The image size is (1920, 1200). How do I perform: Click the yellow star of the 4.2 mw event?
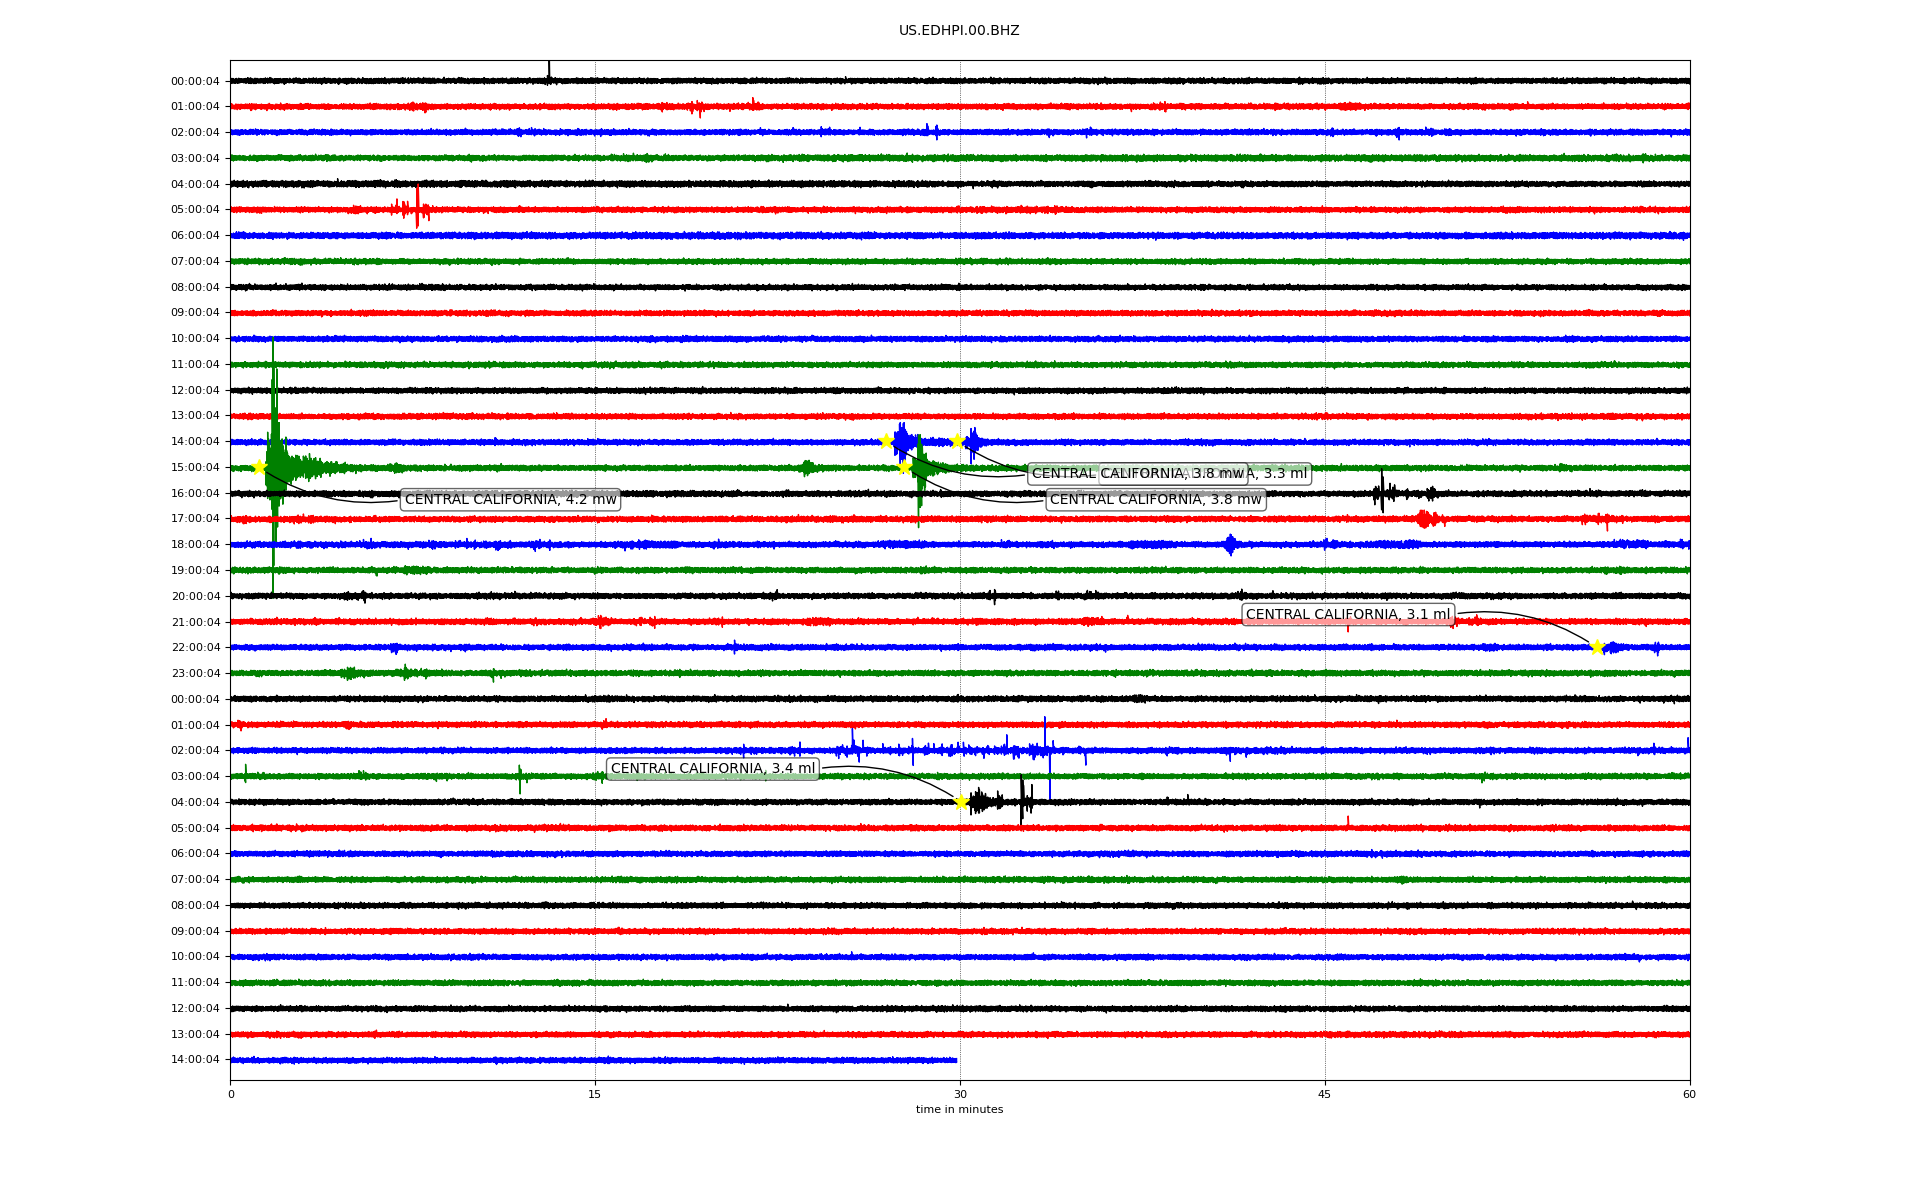[x=259, y=467]
